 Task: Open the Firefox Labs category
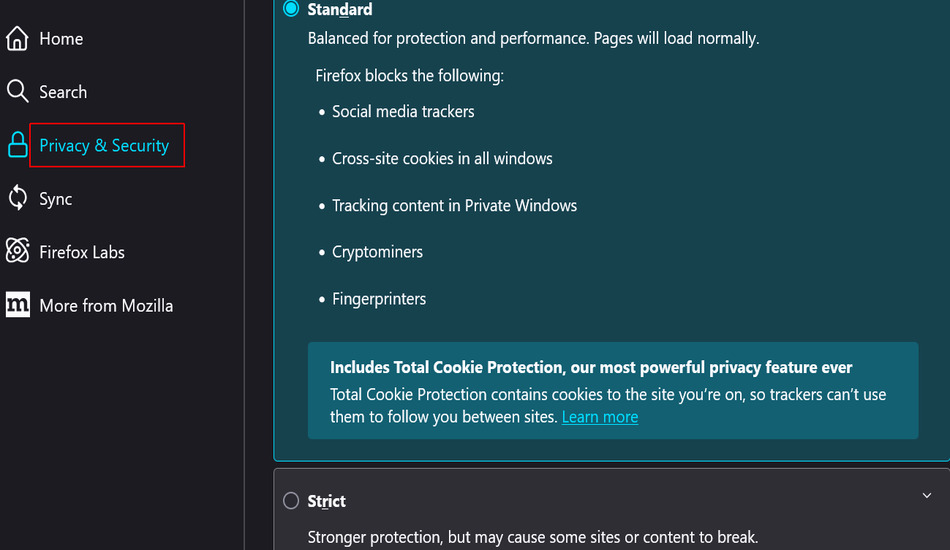pyautogui.click(x=82, y=252)
